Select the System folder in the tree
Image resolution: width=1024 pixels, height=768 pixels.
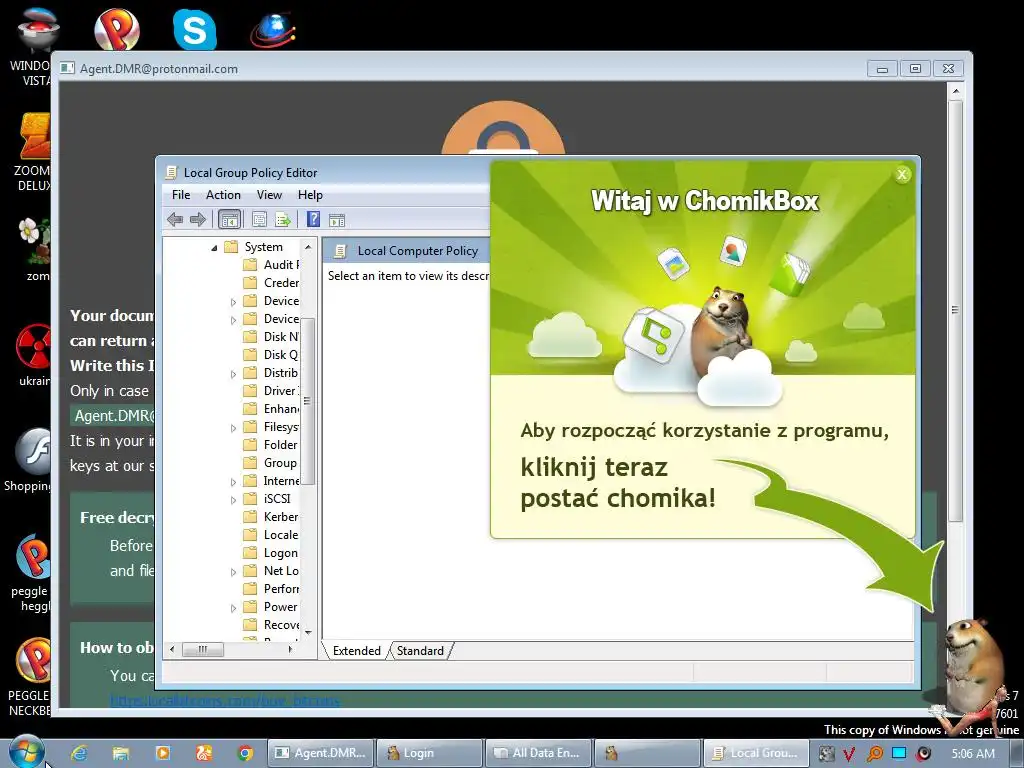pyautogui.click(x=253, y=247)
